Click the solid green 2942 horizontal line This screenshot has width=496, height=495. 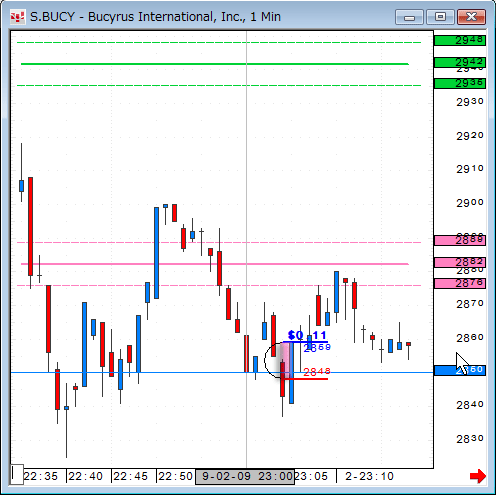(x=215, y=64)
